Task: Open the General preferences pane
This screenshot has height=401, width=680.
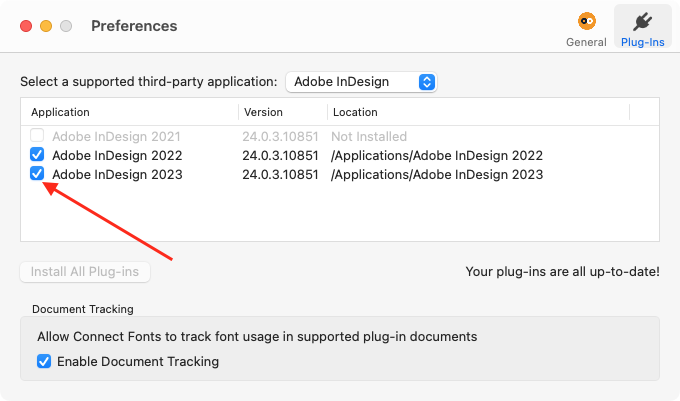Action: click(x=585, y=28)
